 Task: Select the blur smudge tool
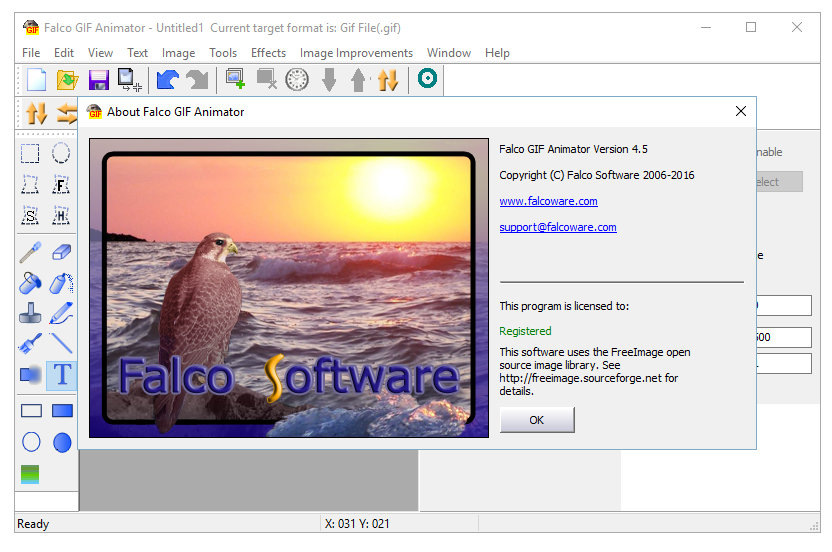tap(30, 375)
